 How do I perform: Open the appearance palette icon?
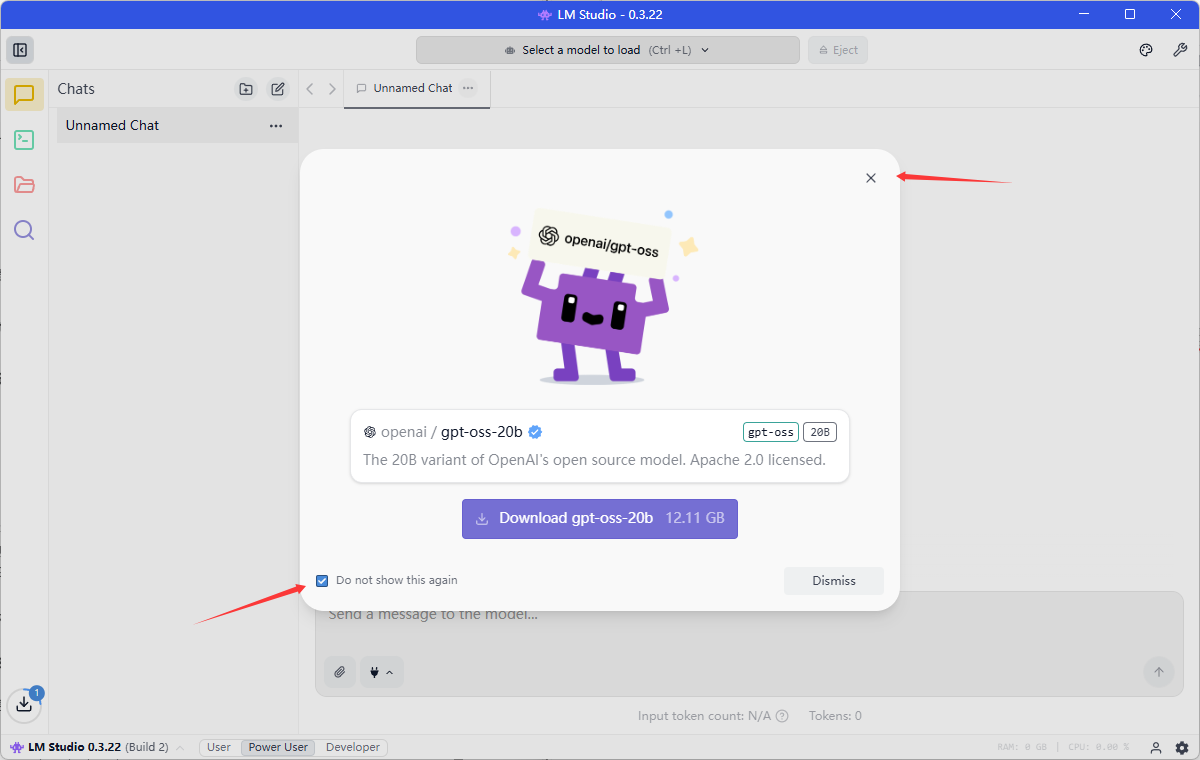point(1147,50)
